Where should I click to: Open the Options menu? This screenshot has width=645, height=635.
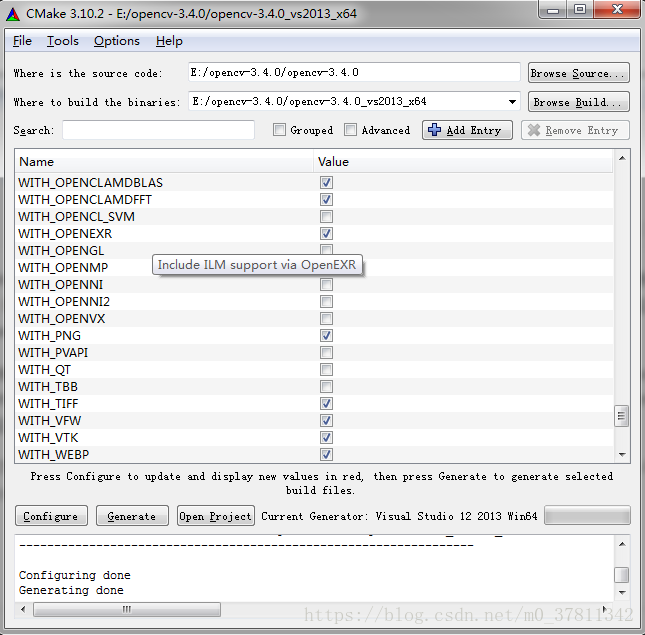click(116, 41)
